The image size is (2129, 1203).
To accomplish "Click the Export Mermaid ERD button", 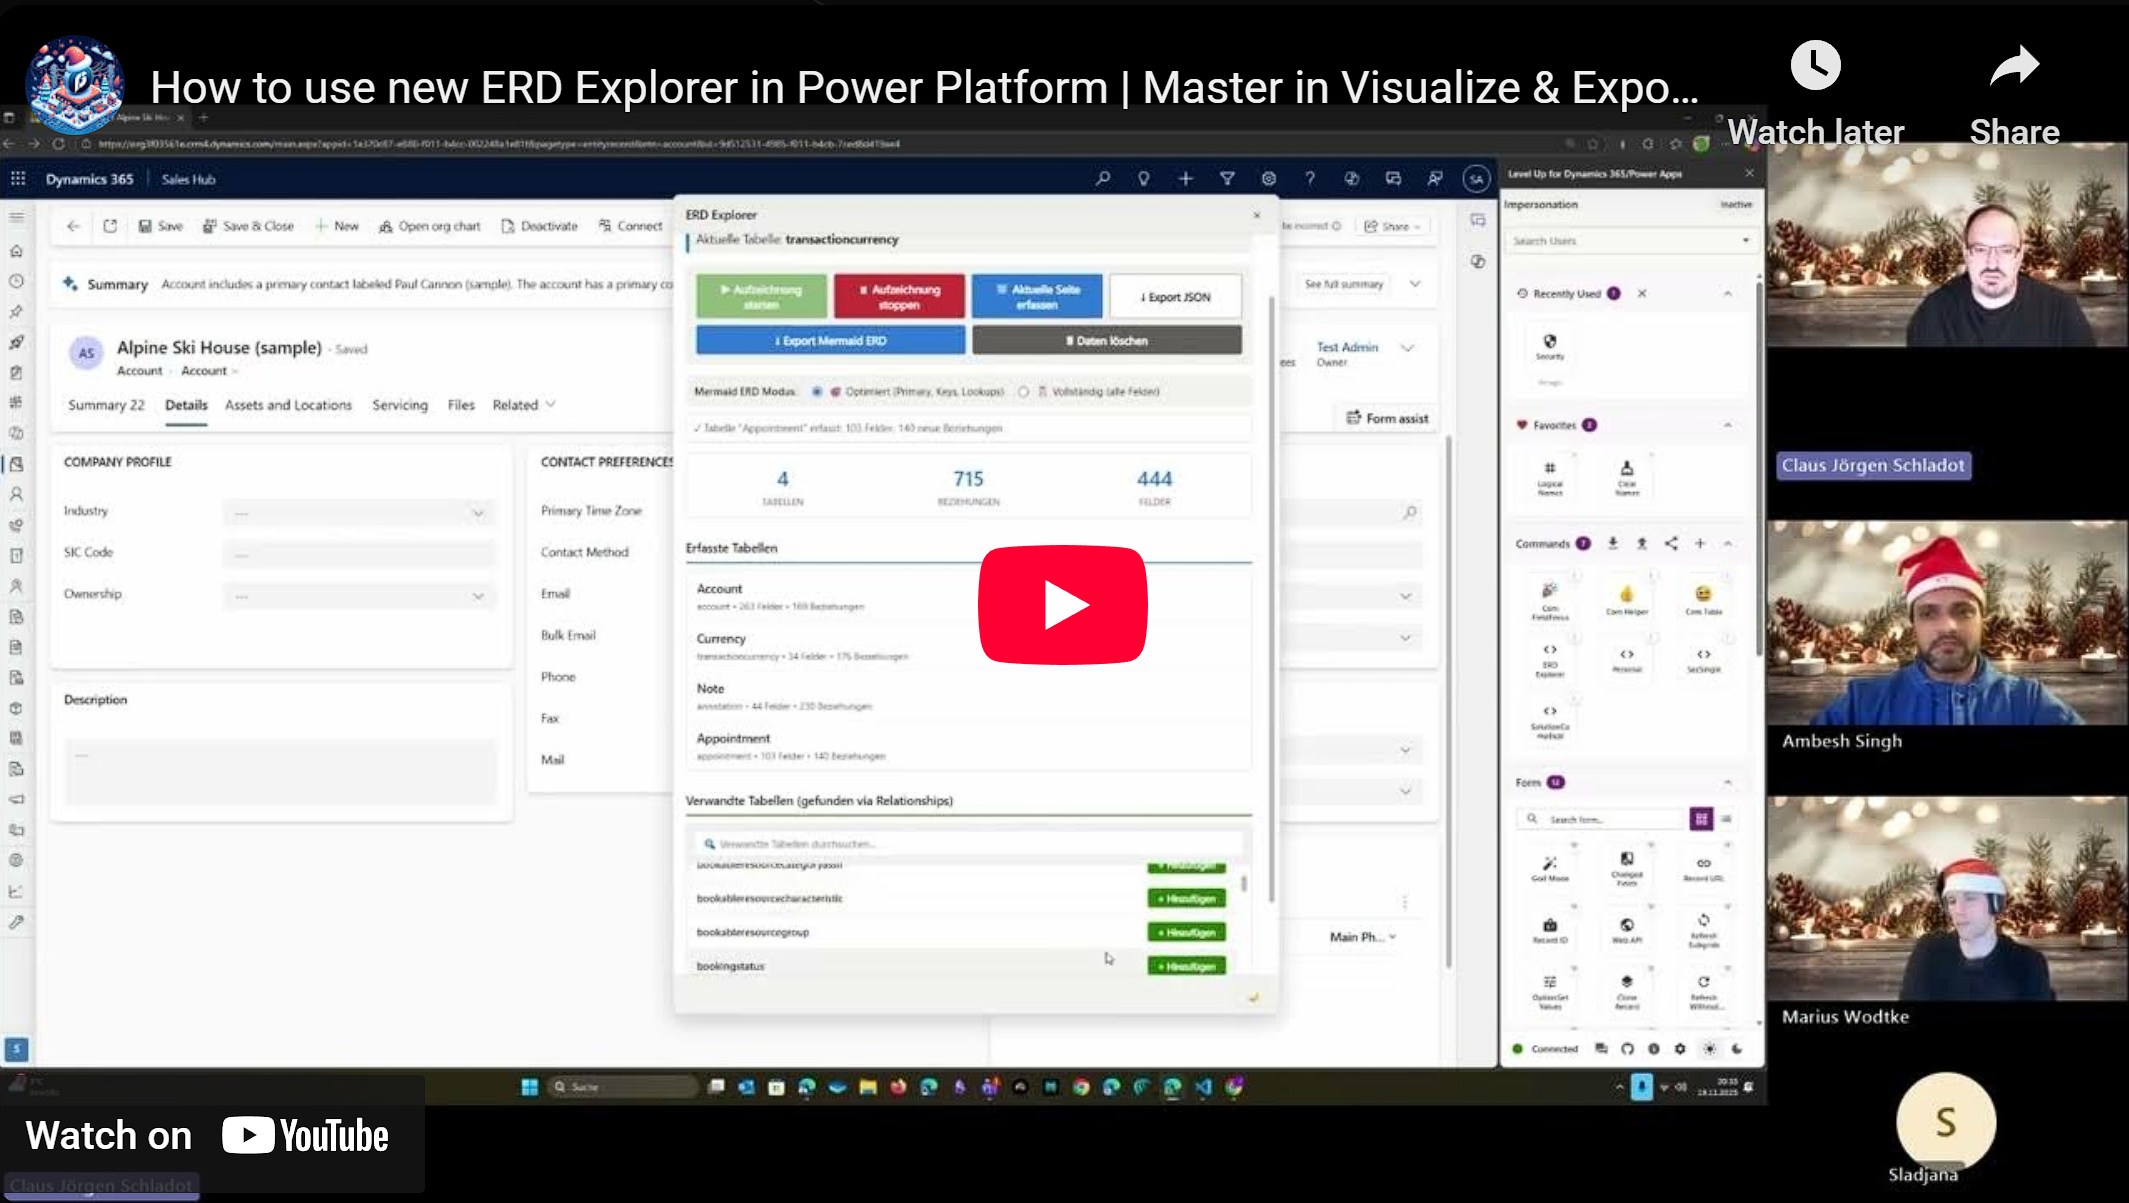I will (830, 341).
